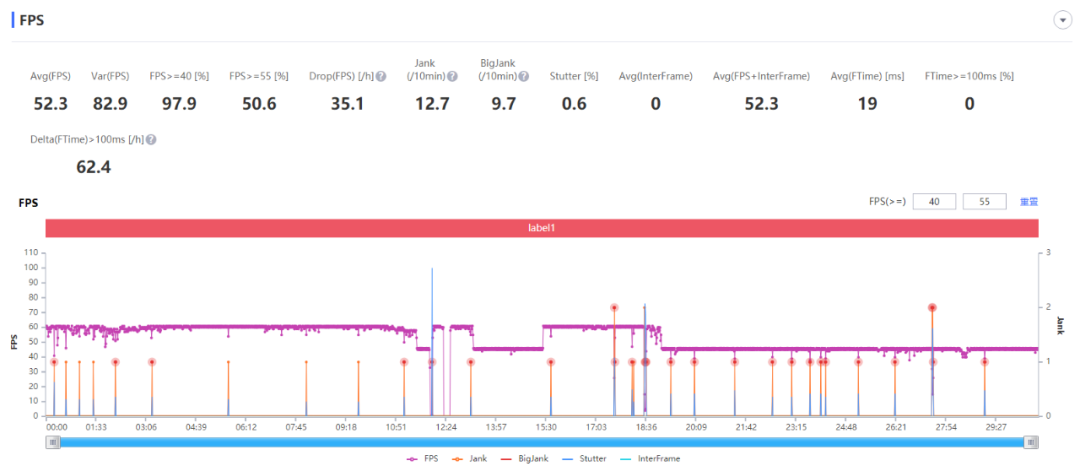This screenshot has height=466, width=1080.
Task: Click the blue time range scrollbar track
Action: tap(542, 443)
